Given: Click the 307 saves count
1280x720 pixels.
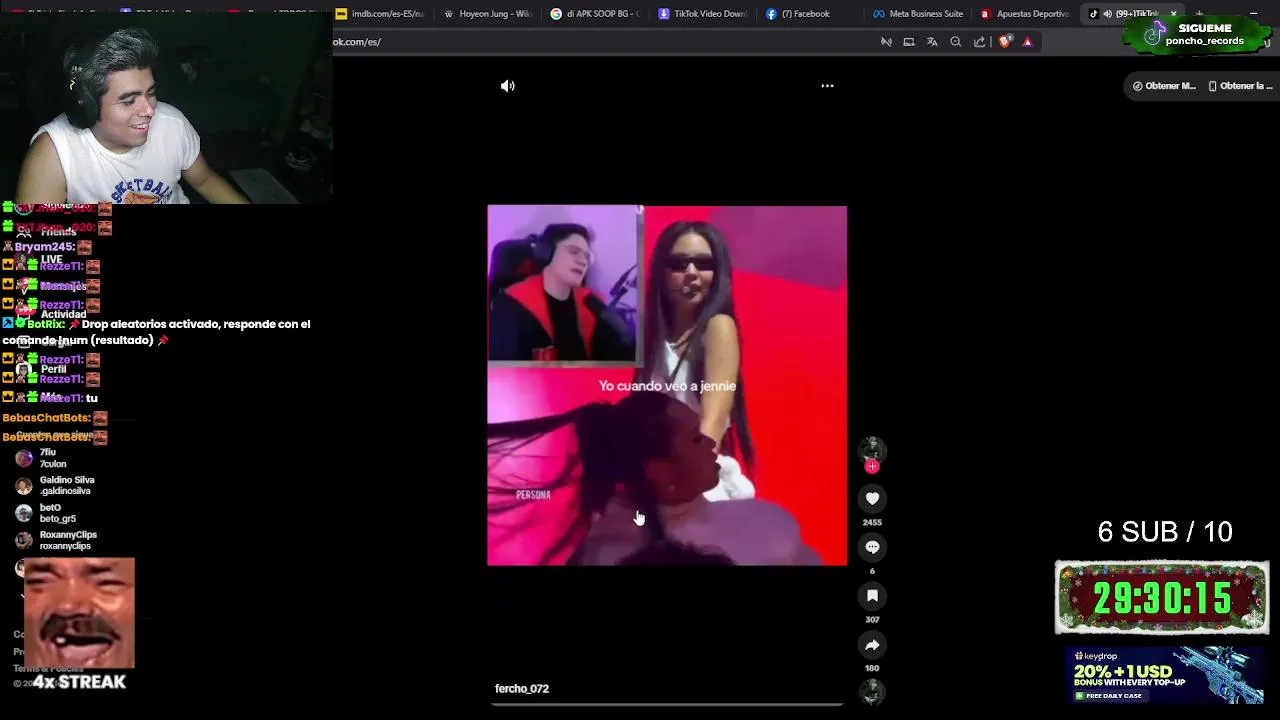Looking at the screenshot, I should tap(872, 620).
